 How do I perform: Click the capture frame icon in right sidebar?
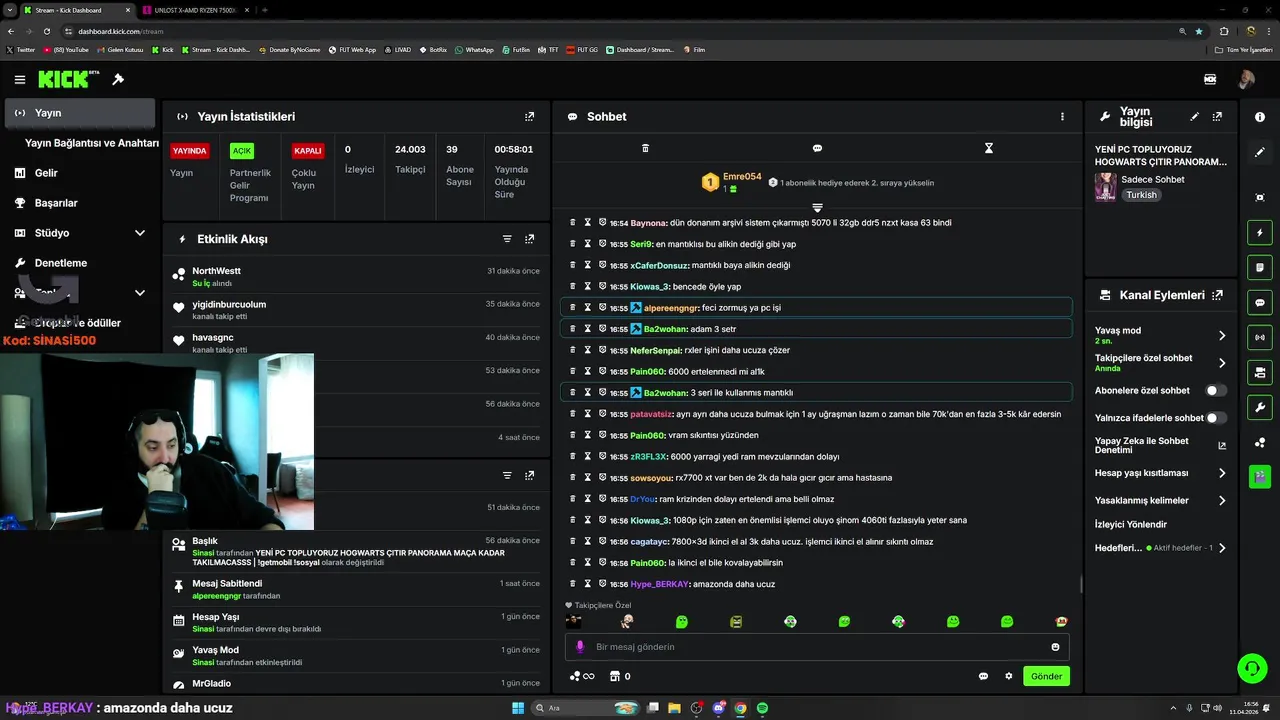click(x=1260, y=197)
